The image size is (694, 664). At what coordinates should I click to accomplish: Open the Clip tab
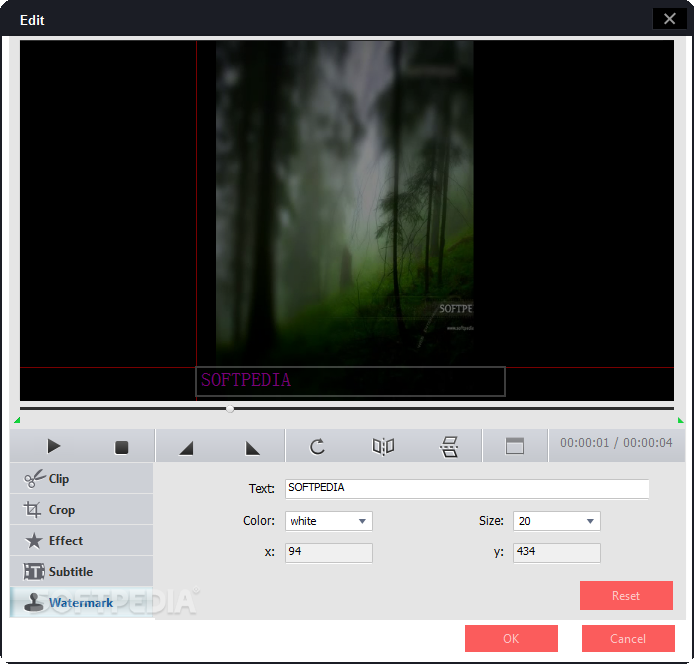81,479
